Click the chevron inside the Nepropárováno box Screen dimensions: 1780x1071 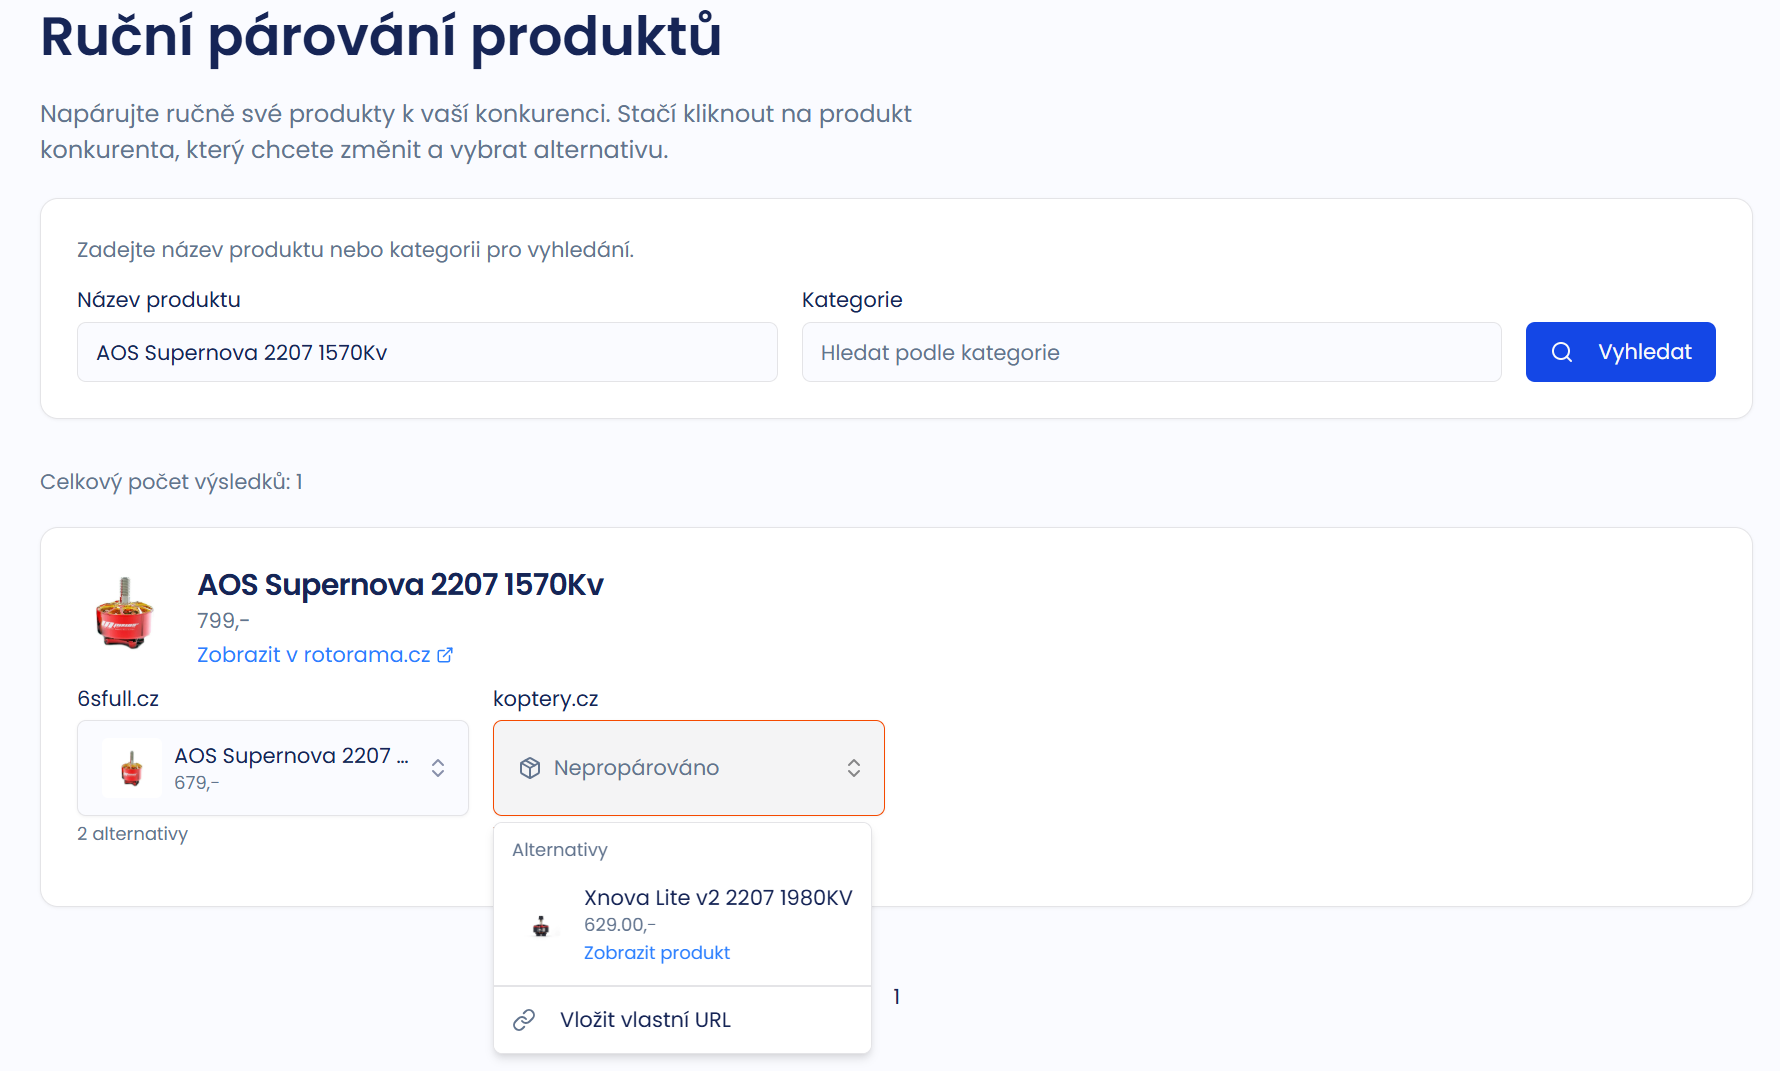click(x=855, y=767)
